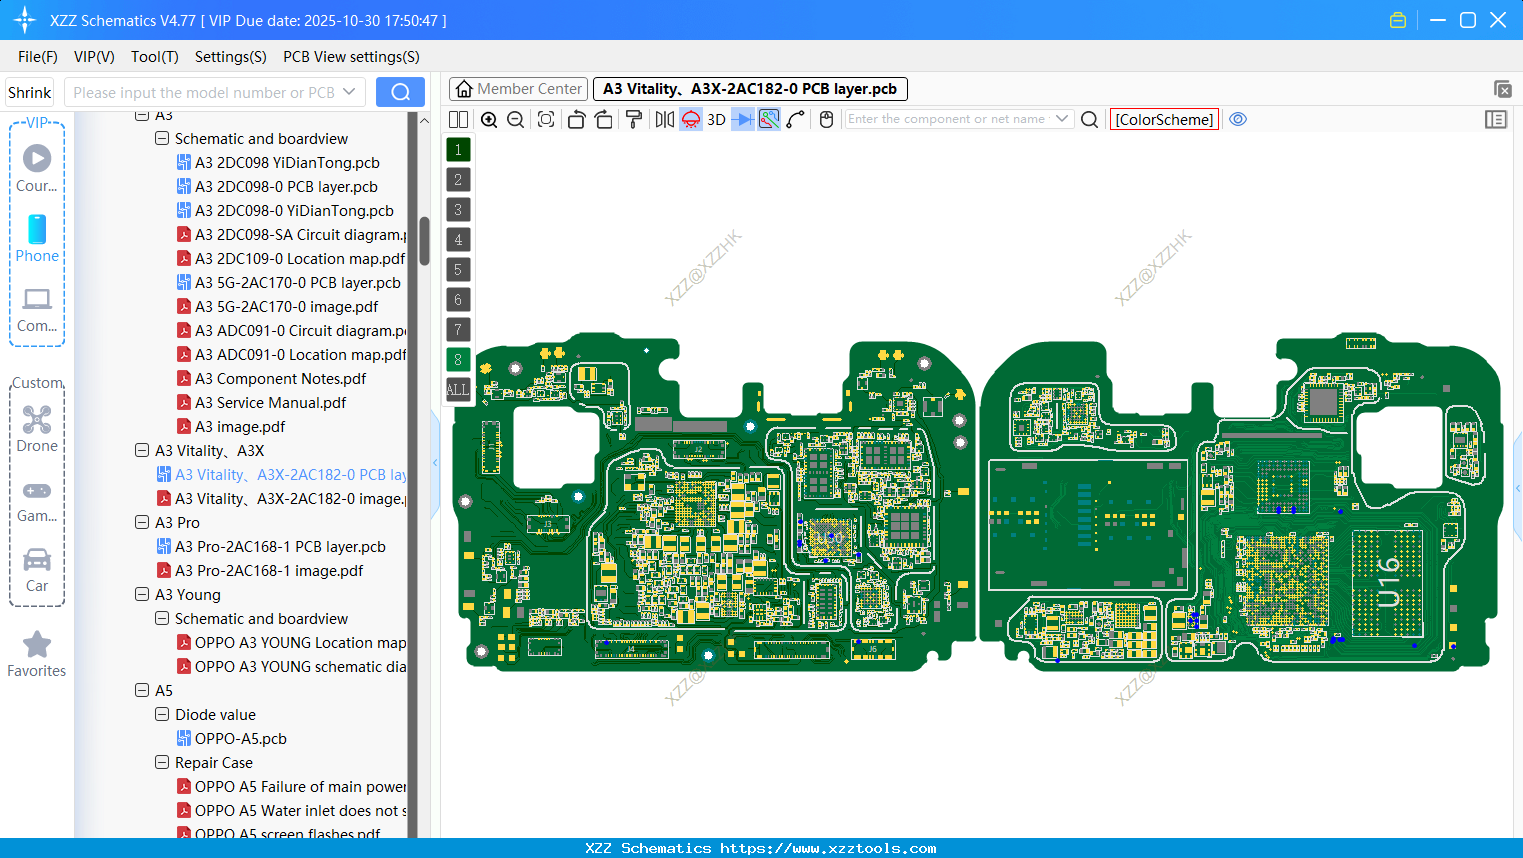This screenshot has height=858, width=1523.
Task: Click the zoom in magnifier icon
Action: tap(489, 120)
